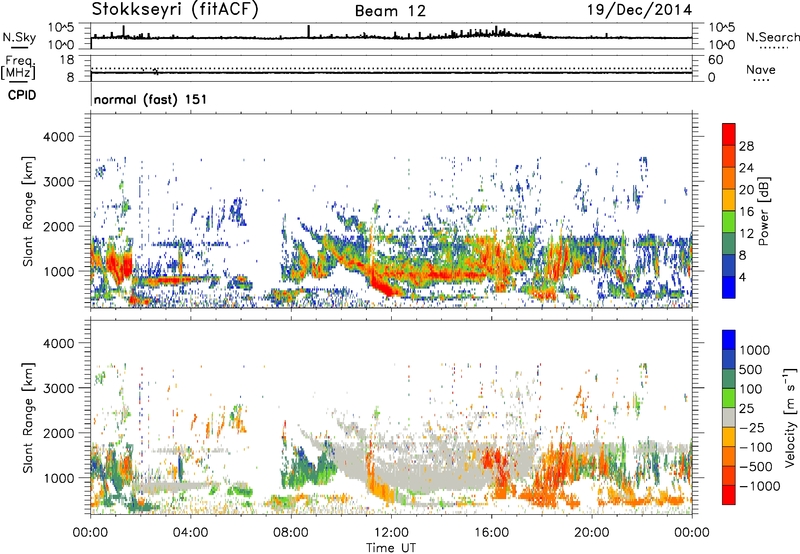Click the "Freq. [MHz]" axis label

coord(18,68)
